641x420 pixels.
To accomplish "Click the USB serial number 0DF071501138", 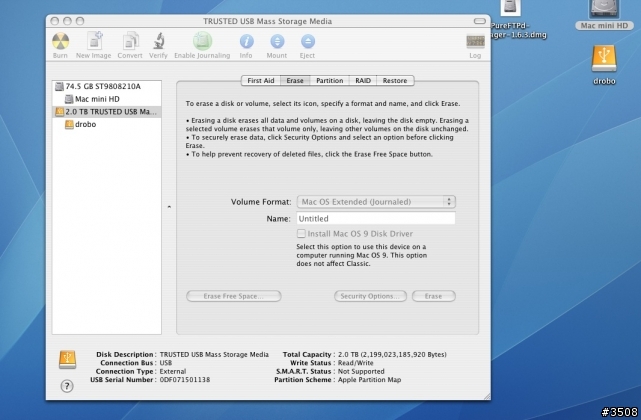I will [185, 380].
